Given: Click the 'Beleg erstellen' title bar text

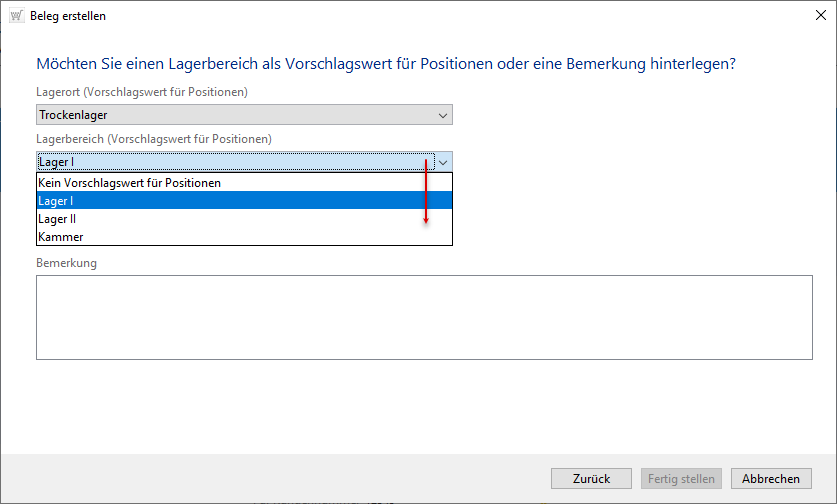Looking at the screenshot, I should [x=68, y=16].
